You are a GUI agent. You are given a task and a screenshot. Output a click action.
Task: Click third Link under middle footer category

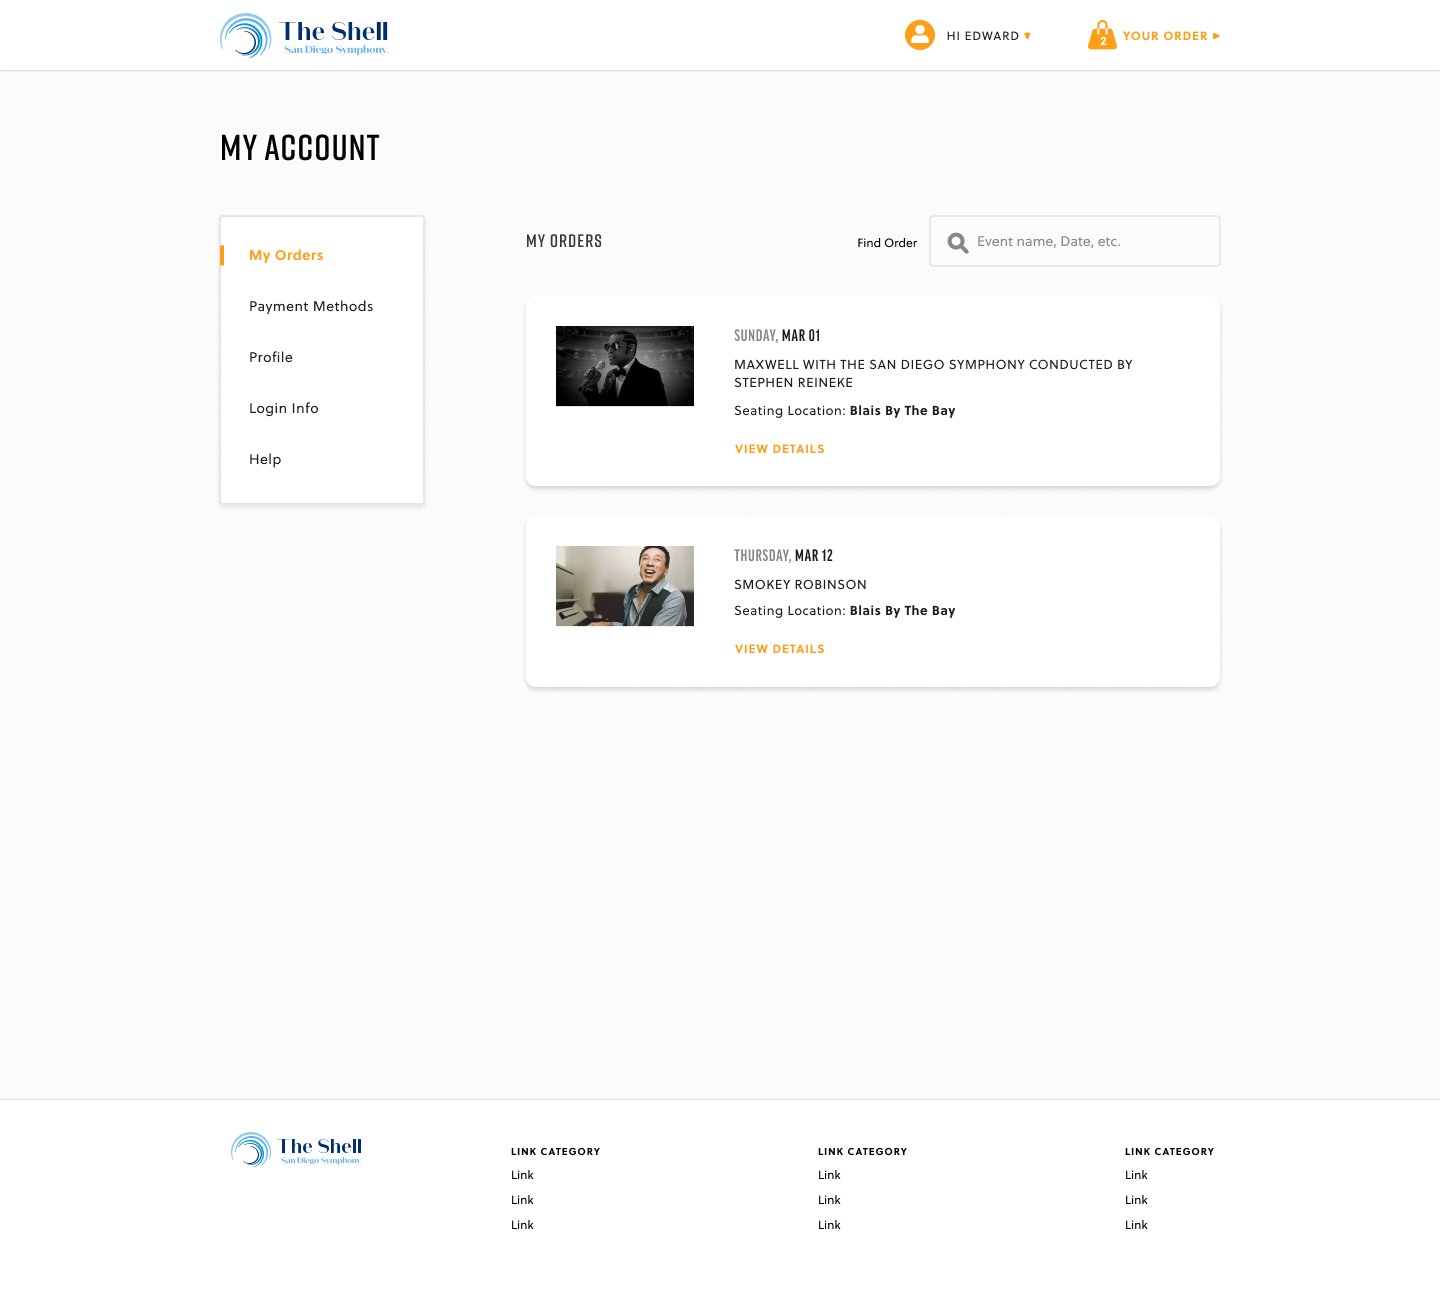point(829,1225)
